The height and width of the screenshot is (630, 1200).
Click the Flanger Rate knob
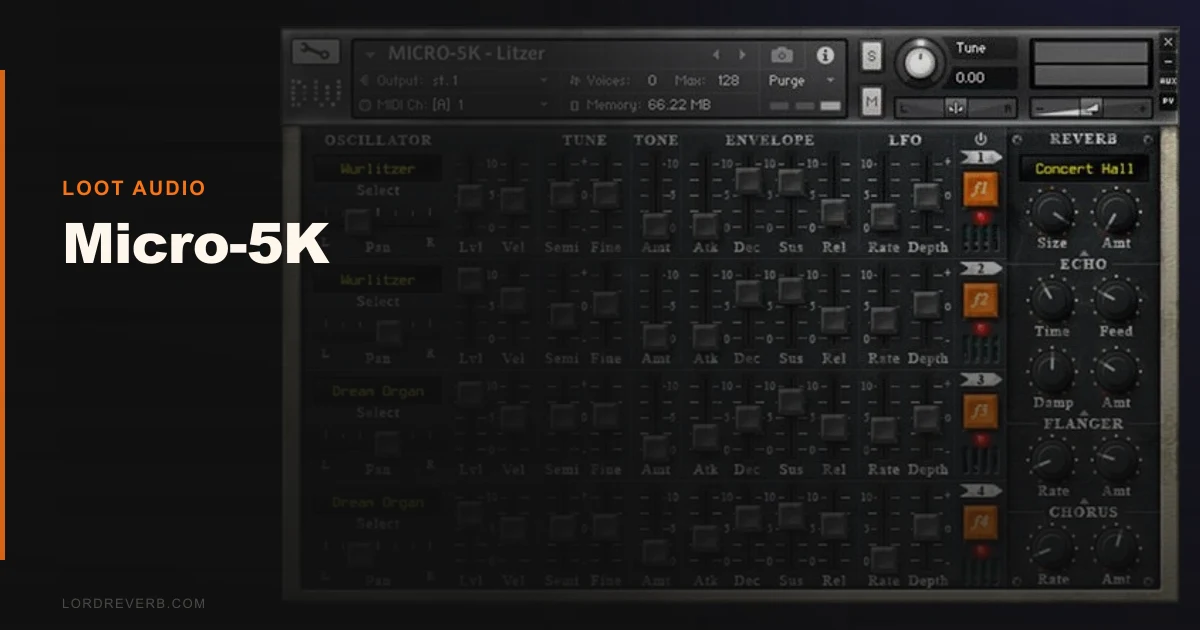click(1052, 459)
